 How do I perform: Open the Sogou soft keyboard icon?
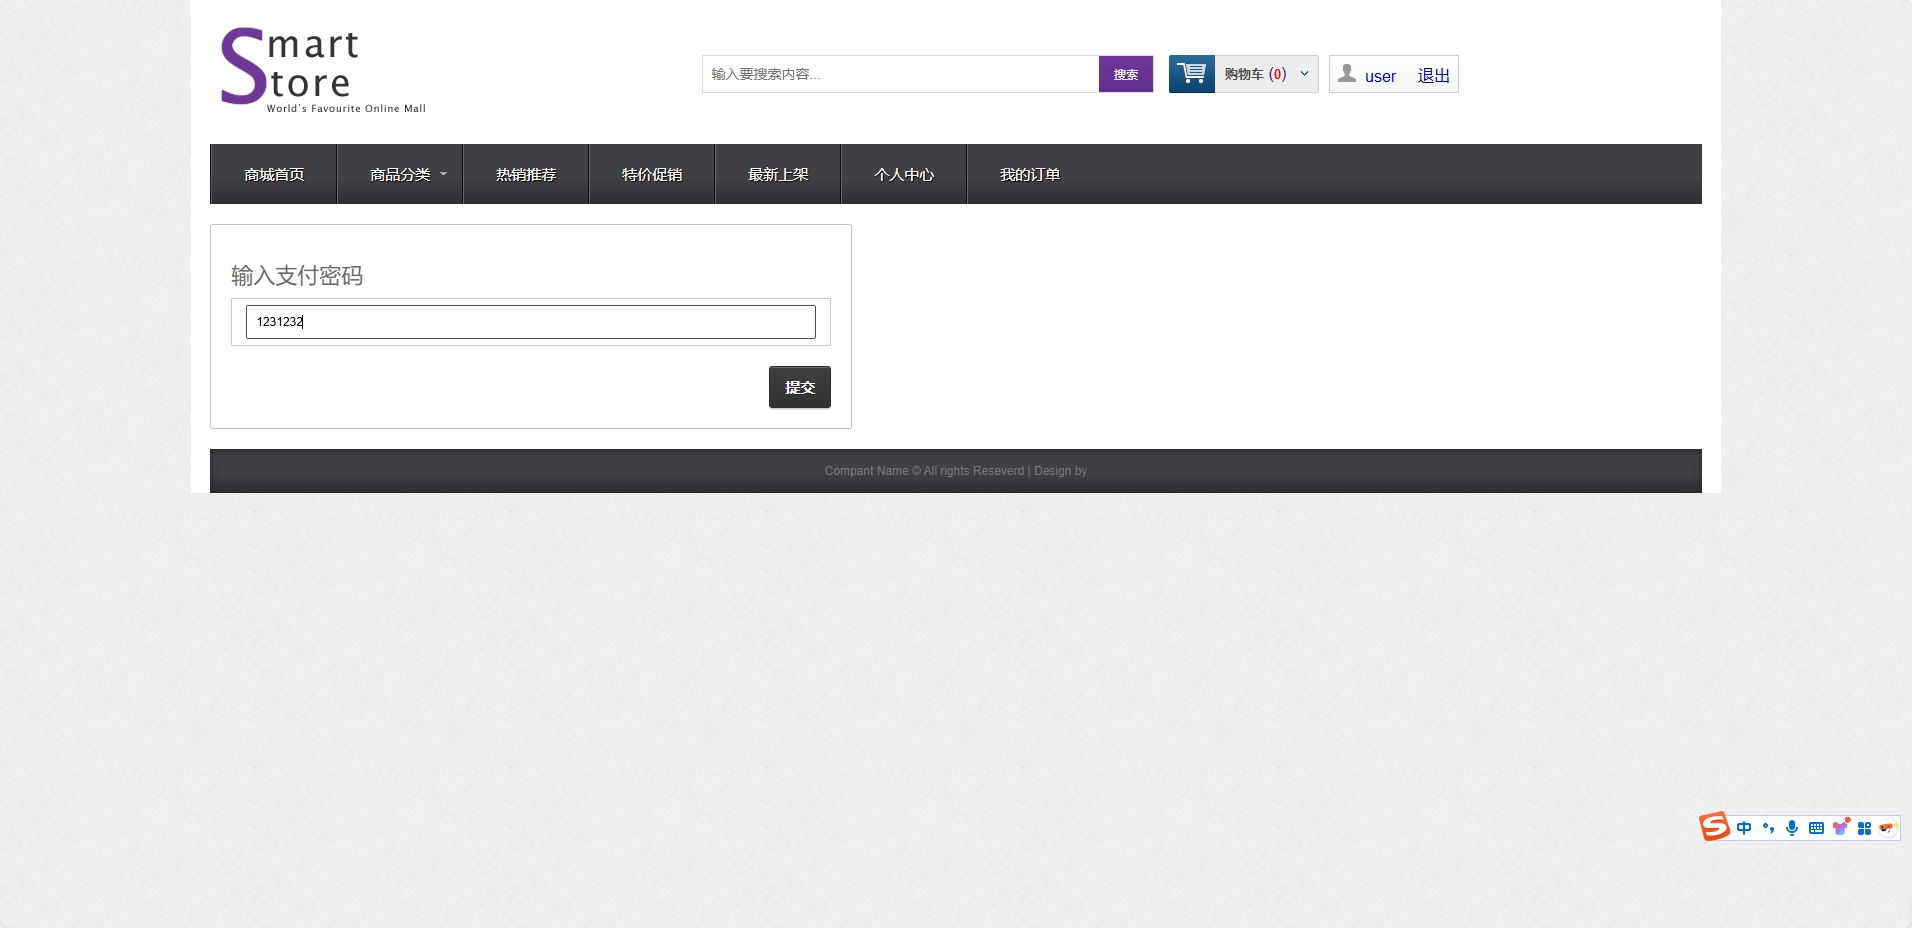[1816, 828]
